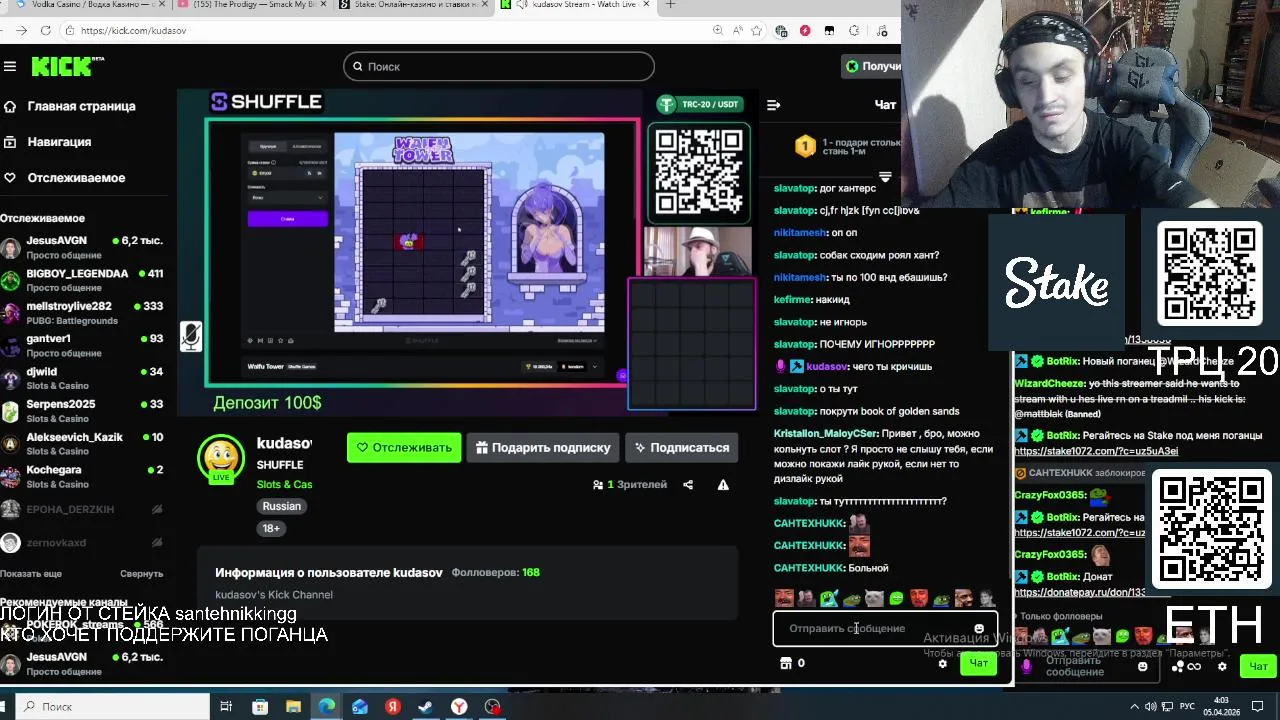
Task: Collapse chat panel with arrow icon
Action: [x=773, y=105]
